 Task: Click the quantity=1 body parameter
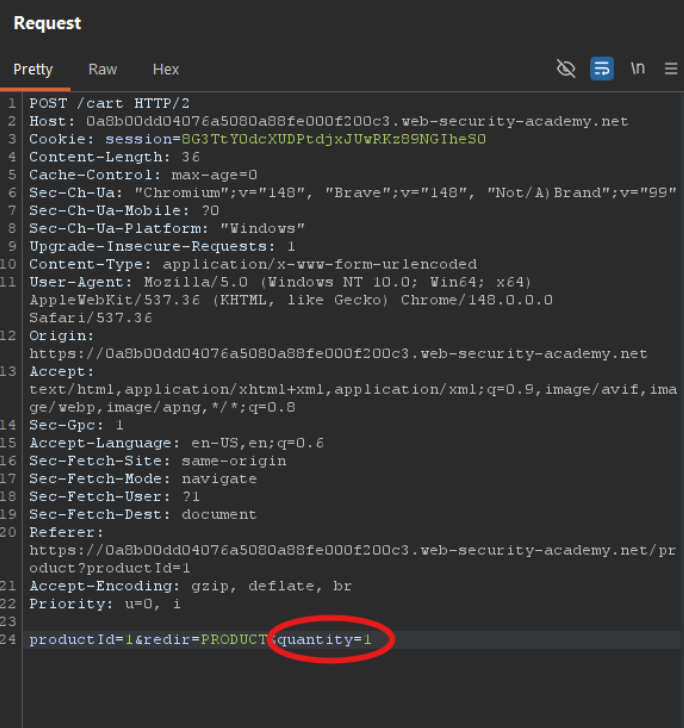(324, 639)
